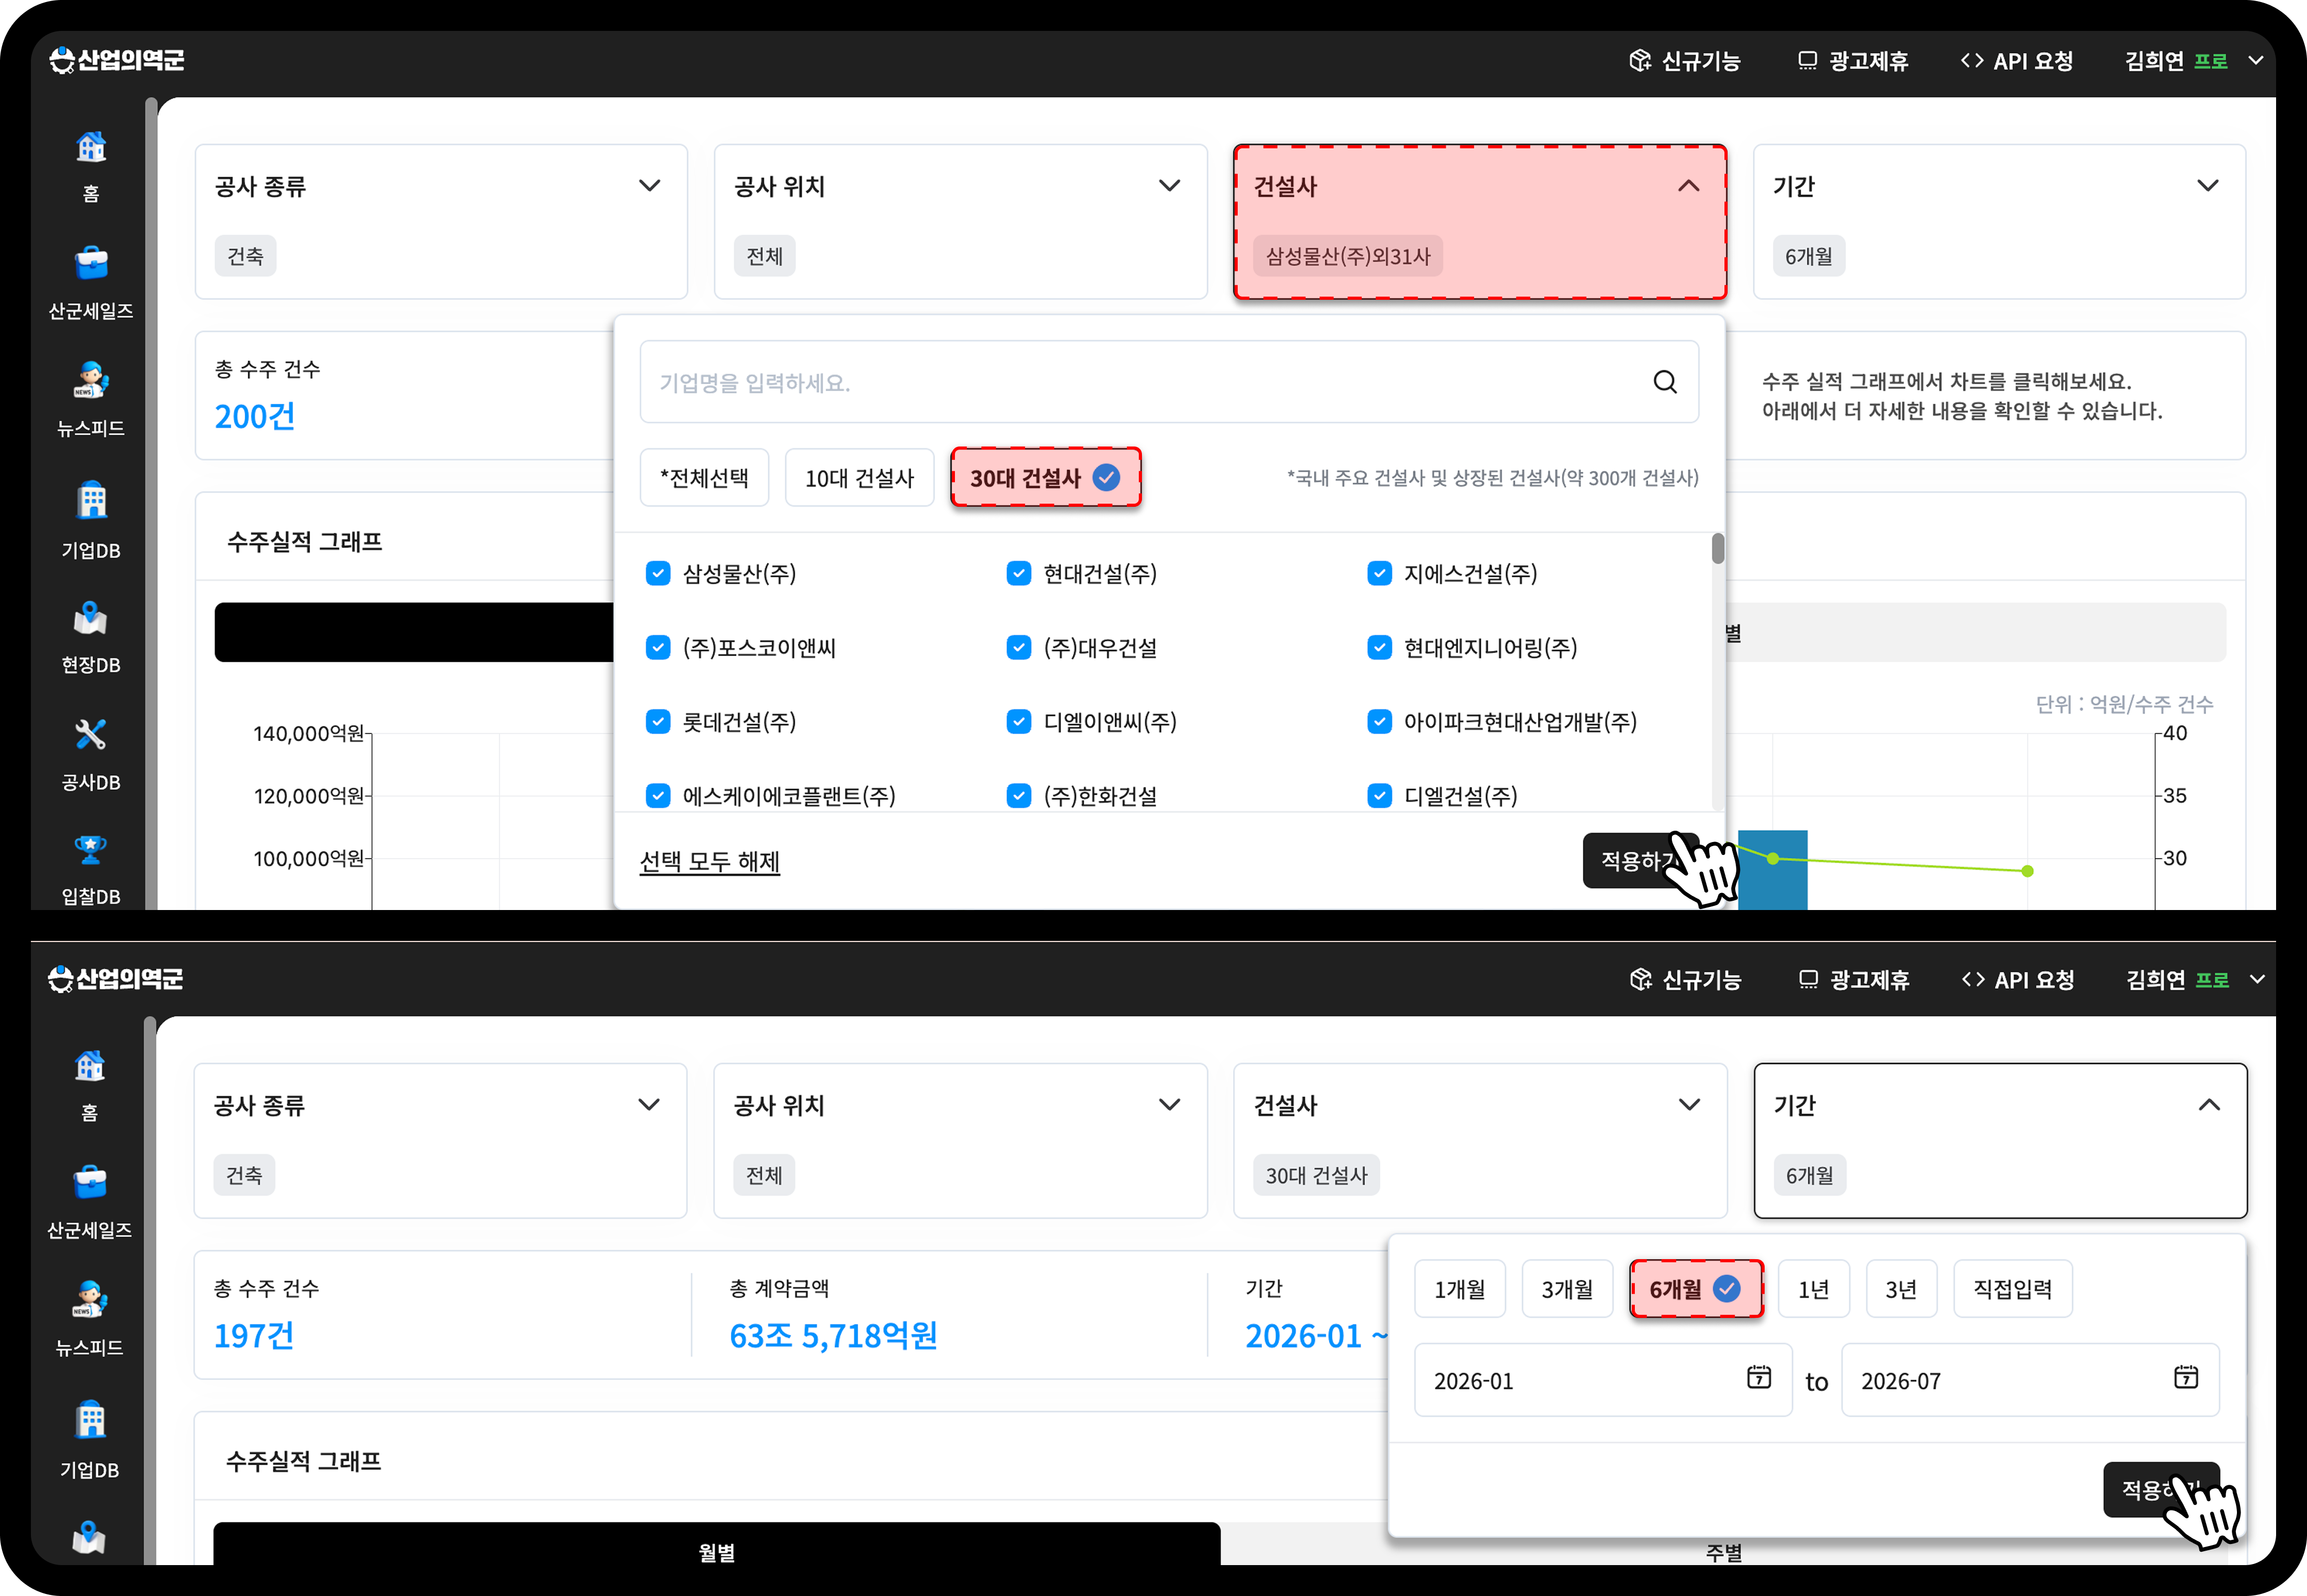Open 현장DB map icon in top sidebar
Image resolution: width=2307 pixels, height=1596 pixels.
point(91,618)
